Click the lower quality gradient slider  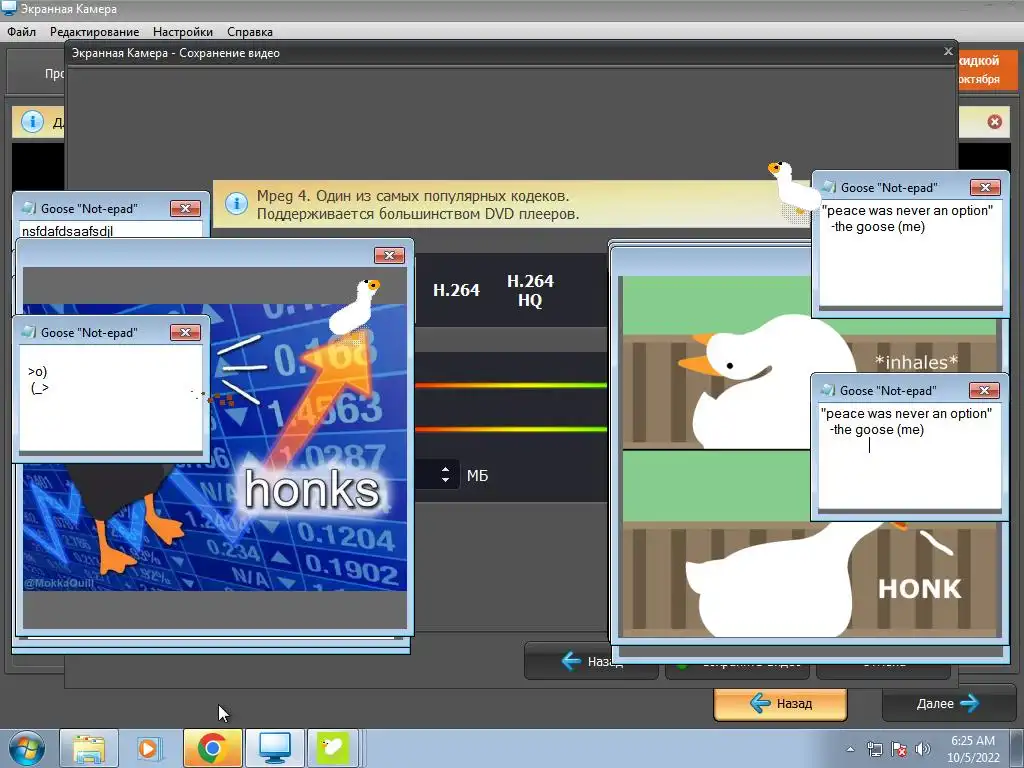tap(511, 429)
